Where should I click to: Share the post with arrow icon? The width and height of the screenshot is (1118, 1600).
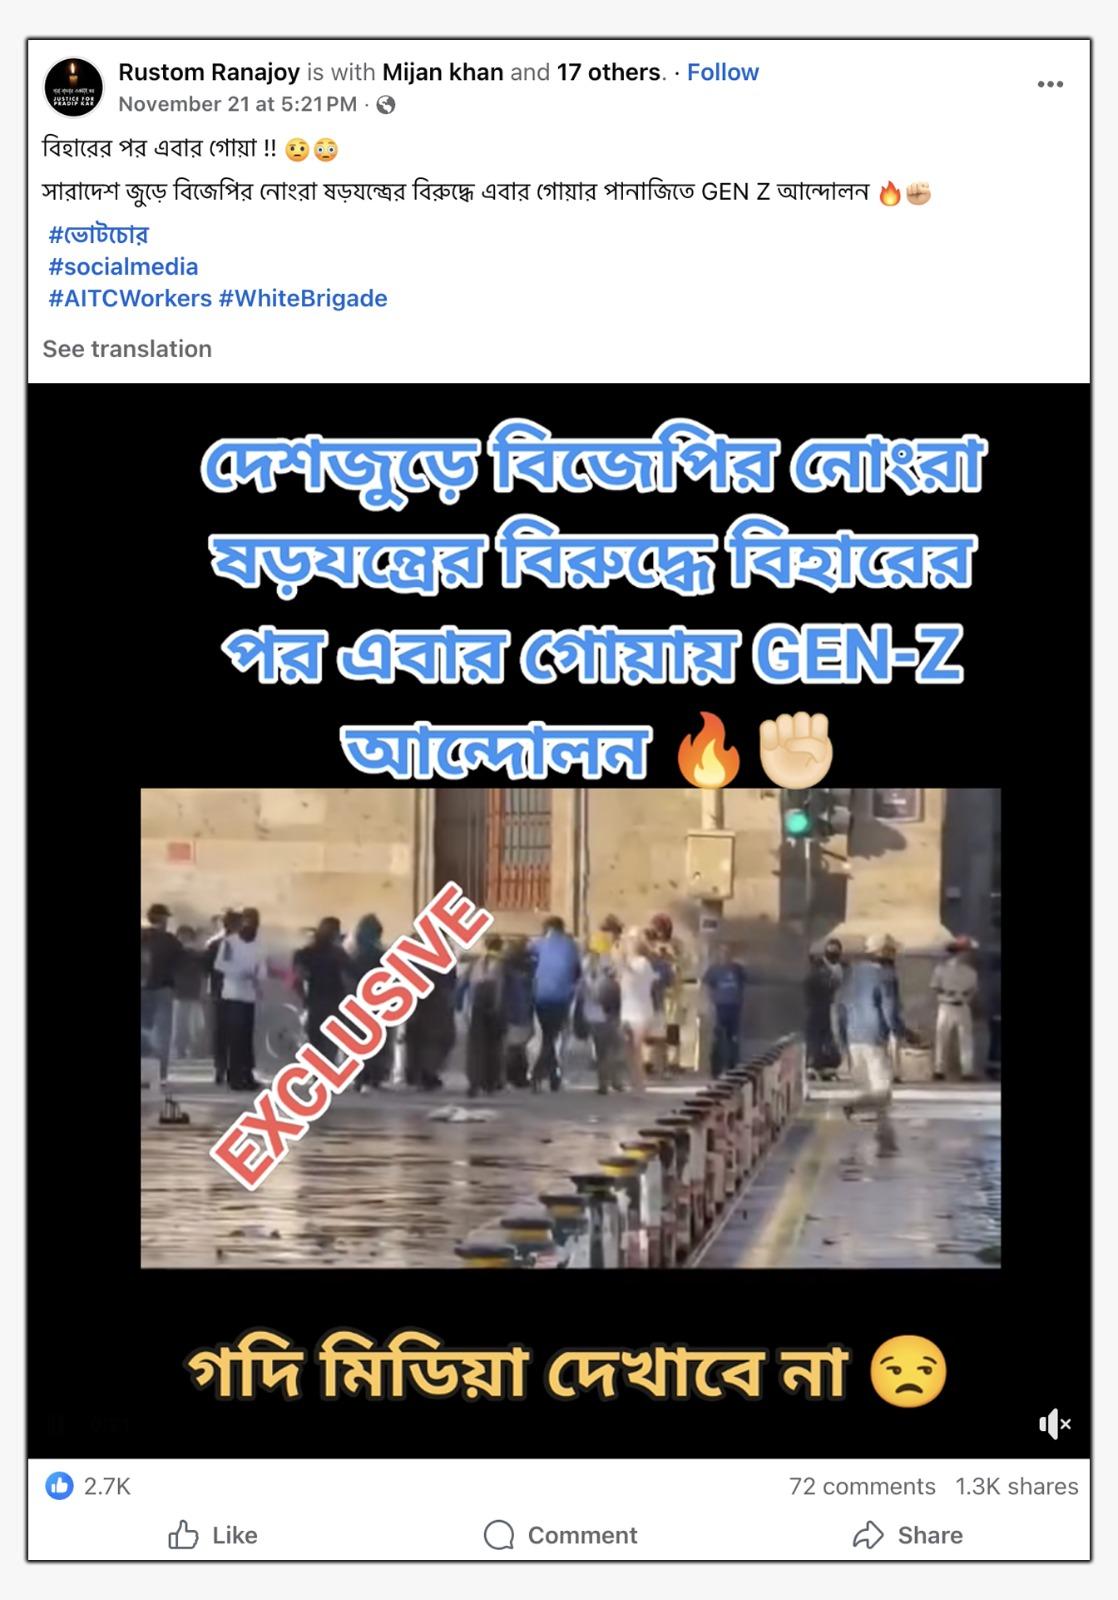[x=907, y=1535]
